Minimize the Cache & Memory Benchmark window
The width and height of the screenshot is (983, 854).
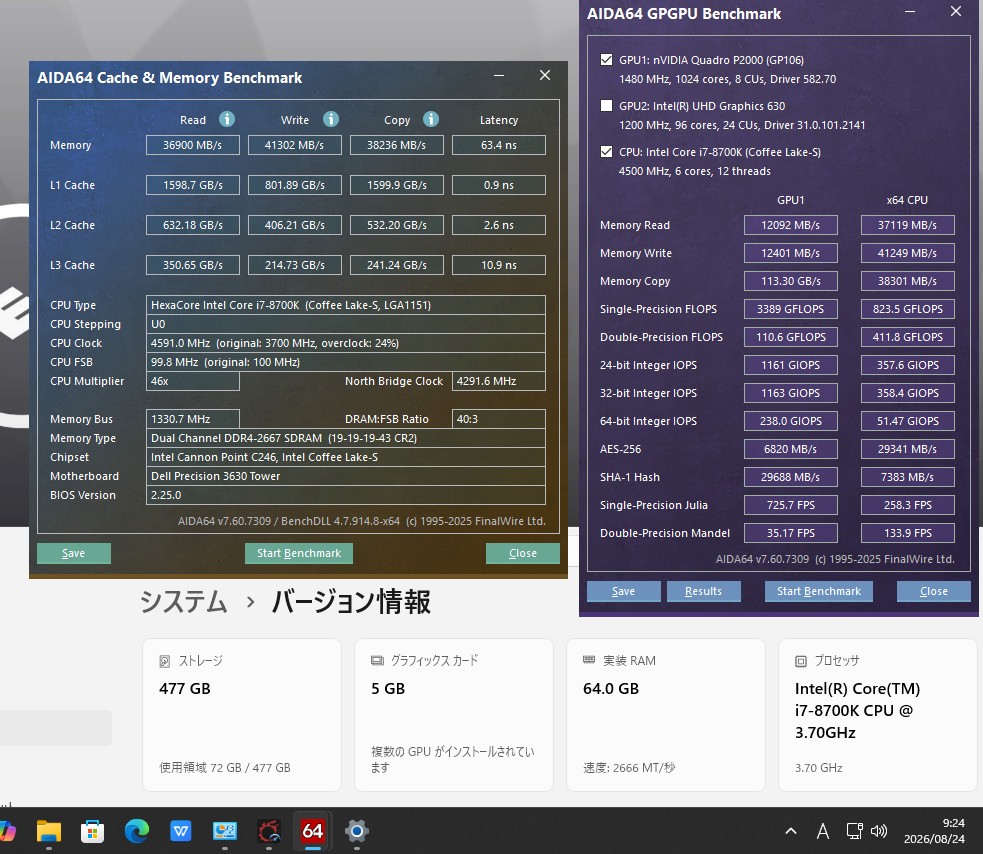pyautogui.click(x=499, y=76)
